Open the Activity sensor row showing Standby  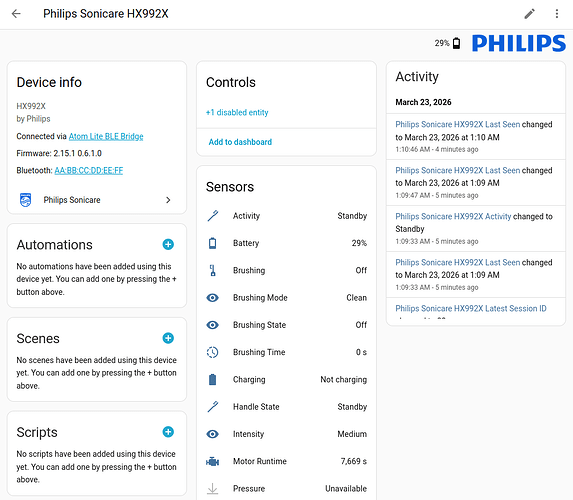[x=286, y=216]
